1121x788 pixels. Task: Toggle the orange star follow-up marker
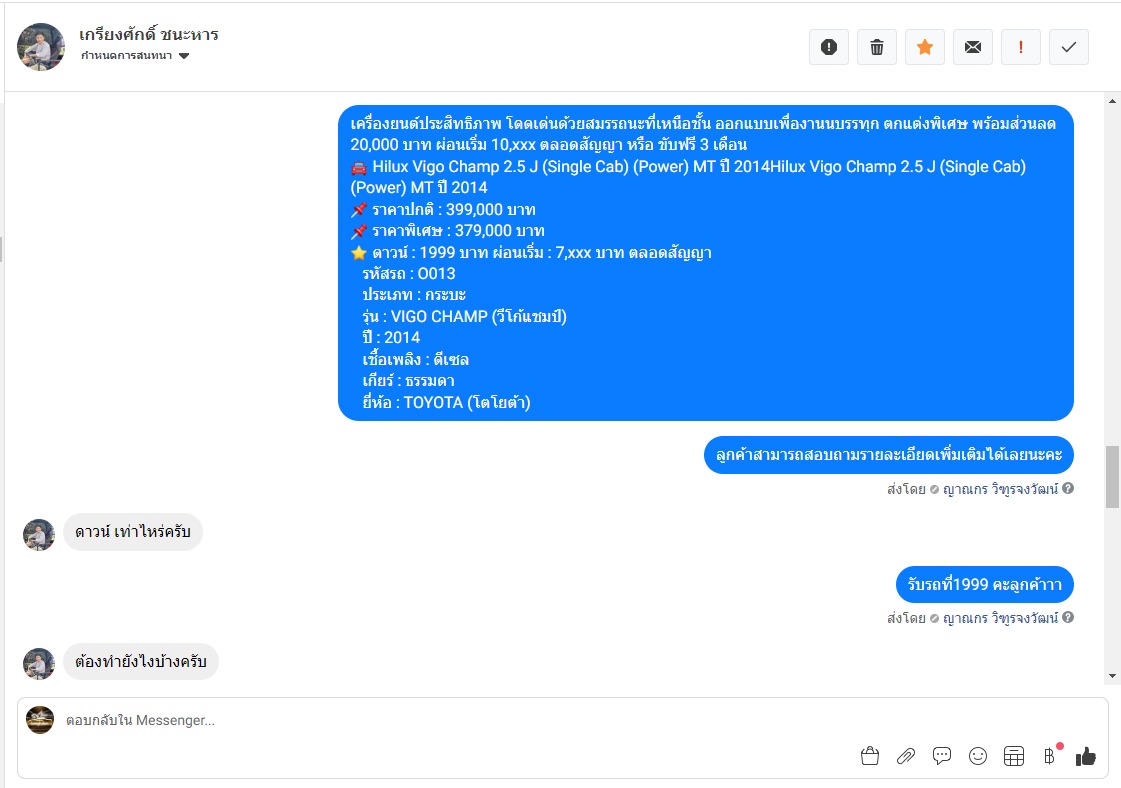tap(924, 47)
